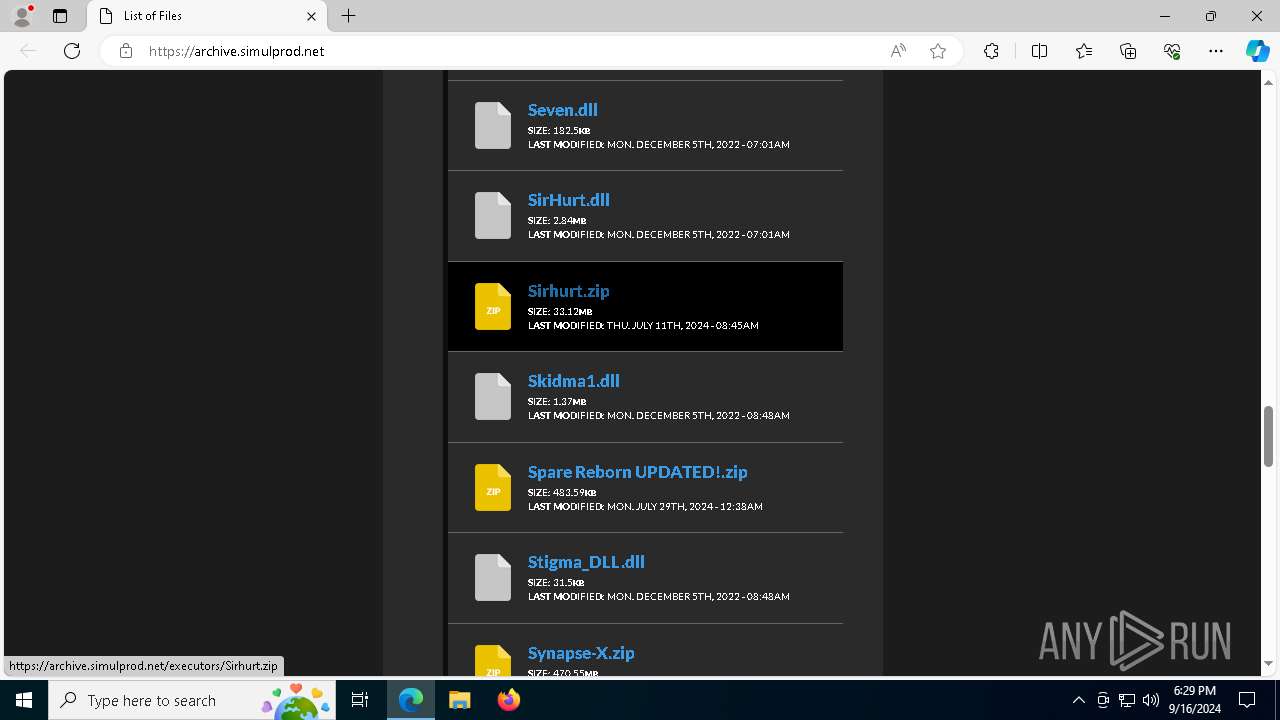Click the page scrollbar thumb

[x=1268, y=436]
